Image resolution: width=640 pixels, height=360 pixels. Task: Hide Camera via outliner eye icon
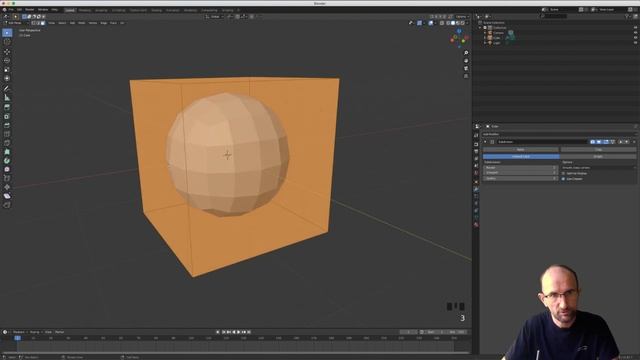click(635, 33)
